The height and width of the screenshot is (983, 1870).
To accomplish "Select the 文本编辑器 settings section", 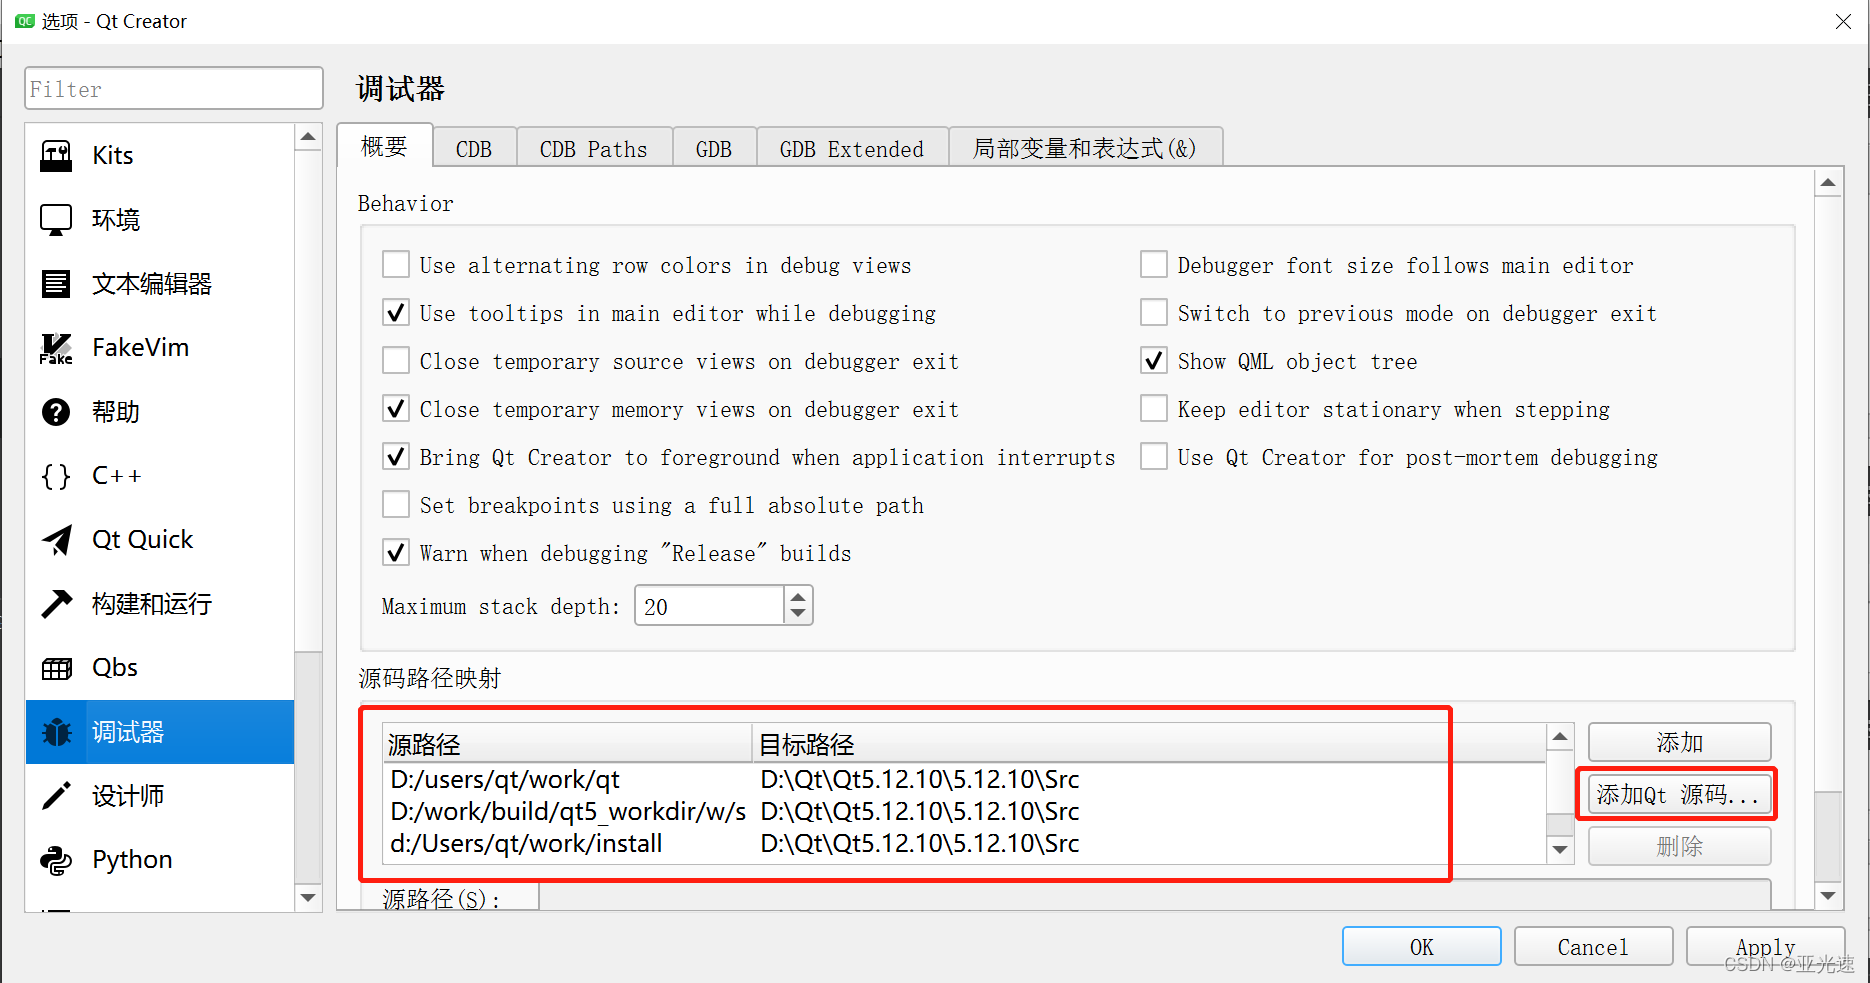I will (x=151, y=283).
